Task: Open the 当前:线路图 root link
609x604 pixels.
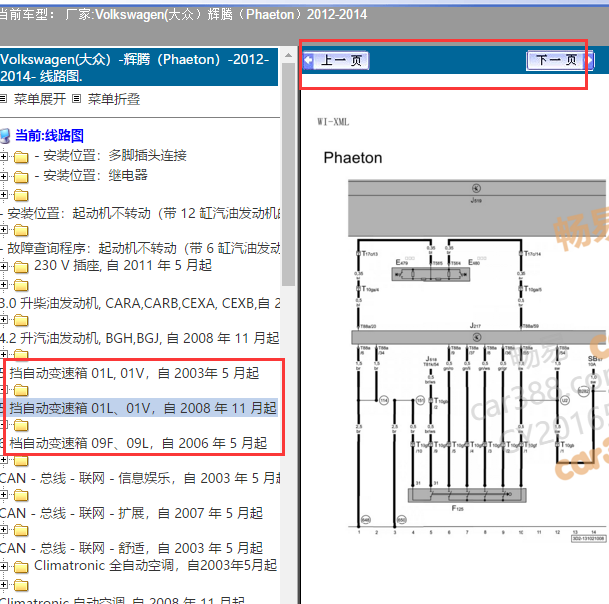Action: pyautogui.click(x=49, y=136)
